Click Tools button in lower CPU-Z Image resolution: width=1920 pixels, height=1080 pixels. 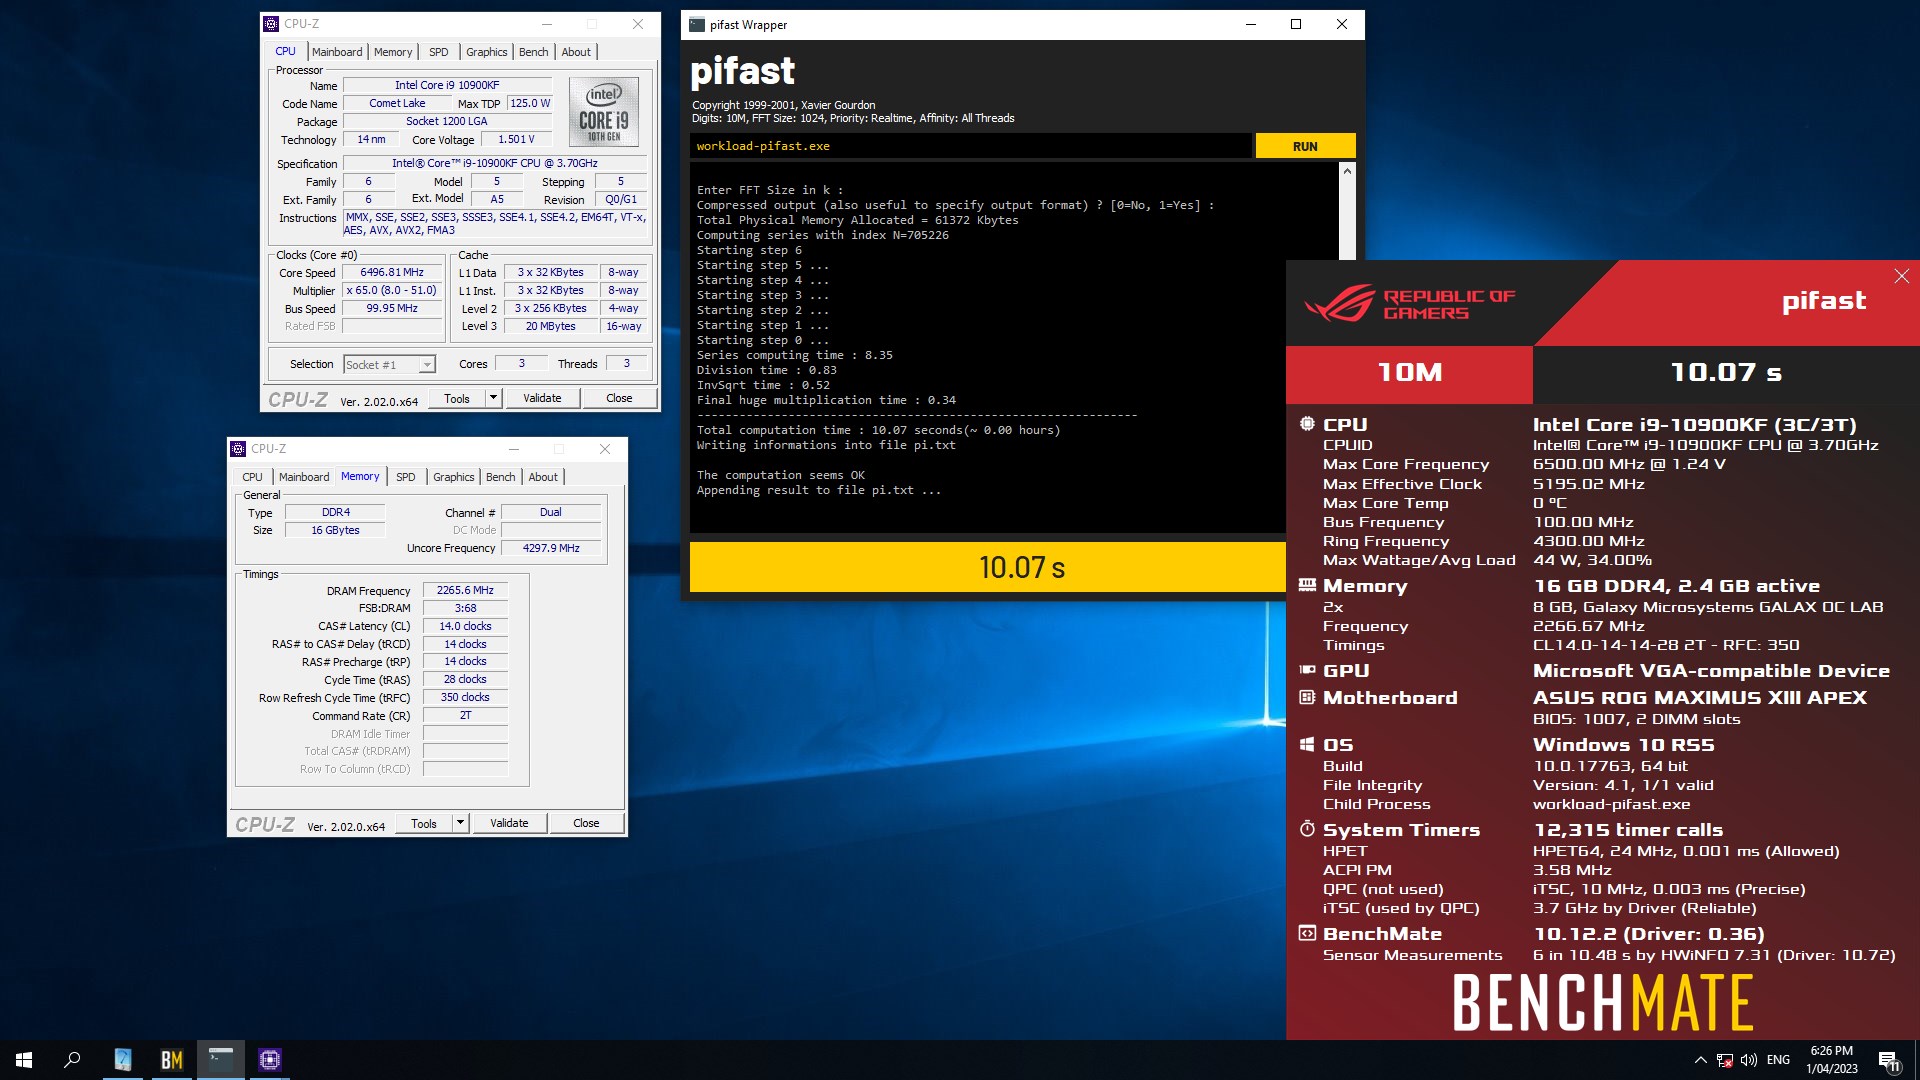pyautogui.click(x=424, y=824)
